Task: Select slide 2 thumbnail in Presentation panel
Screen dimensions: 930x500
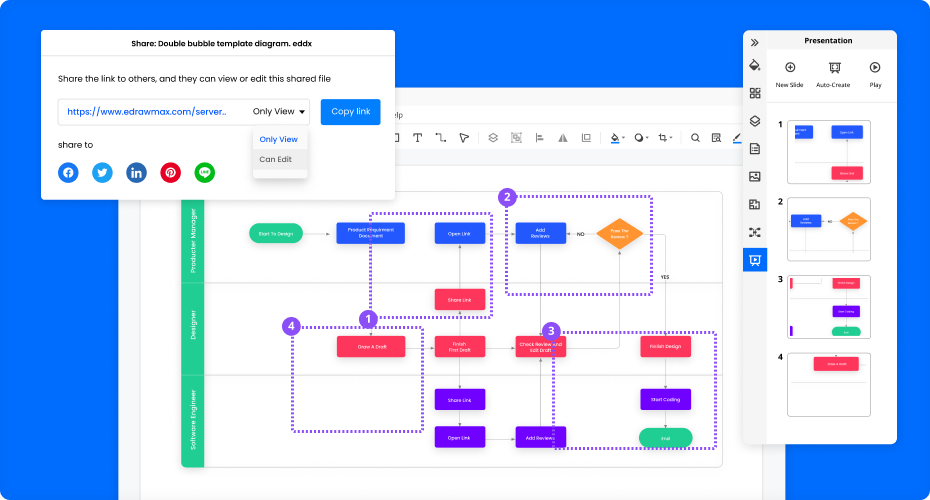Action: (x=829, y=229)
